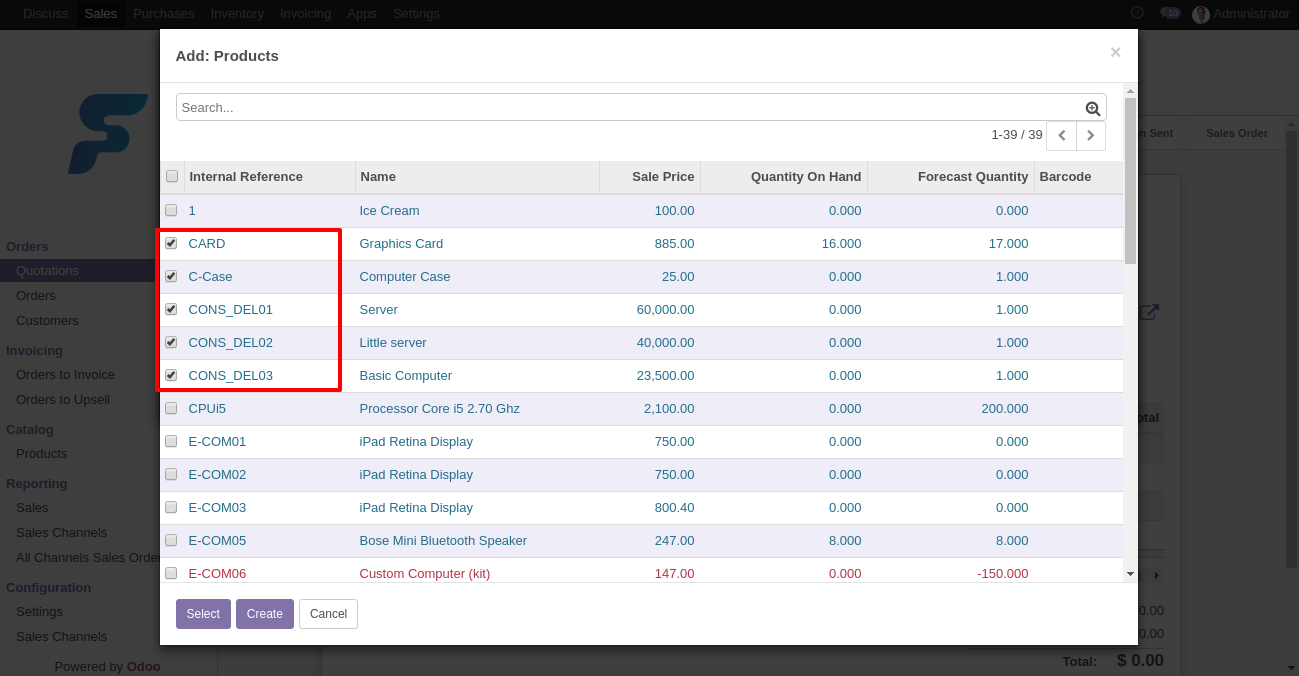Check the E-COM06 row checkbox
The height and width of the screenshot is (676, 1299).
[x=171, y=573]
